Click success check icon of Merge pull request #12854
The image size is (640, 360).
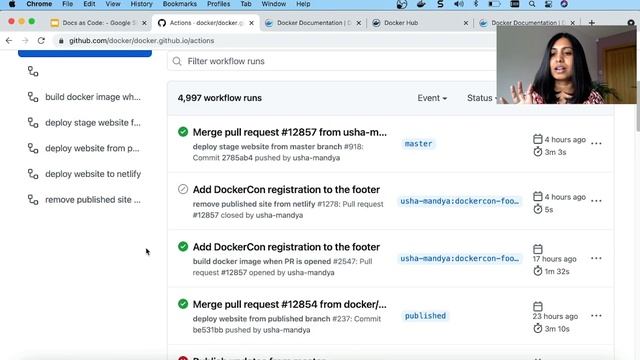(183, 304)
